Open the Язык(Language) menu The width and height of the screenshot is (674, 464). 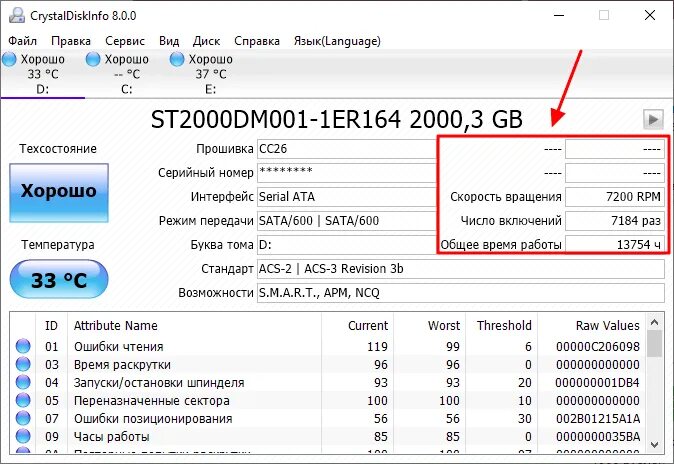(x=337, y=41)
